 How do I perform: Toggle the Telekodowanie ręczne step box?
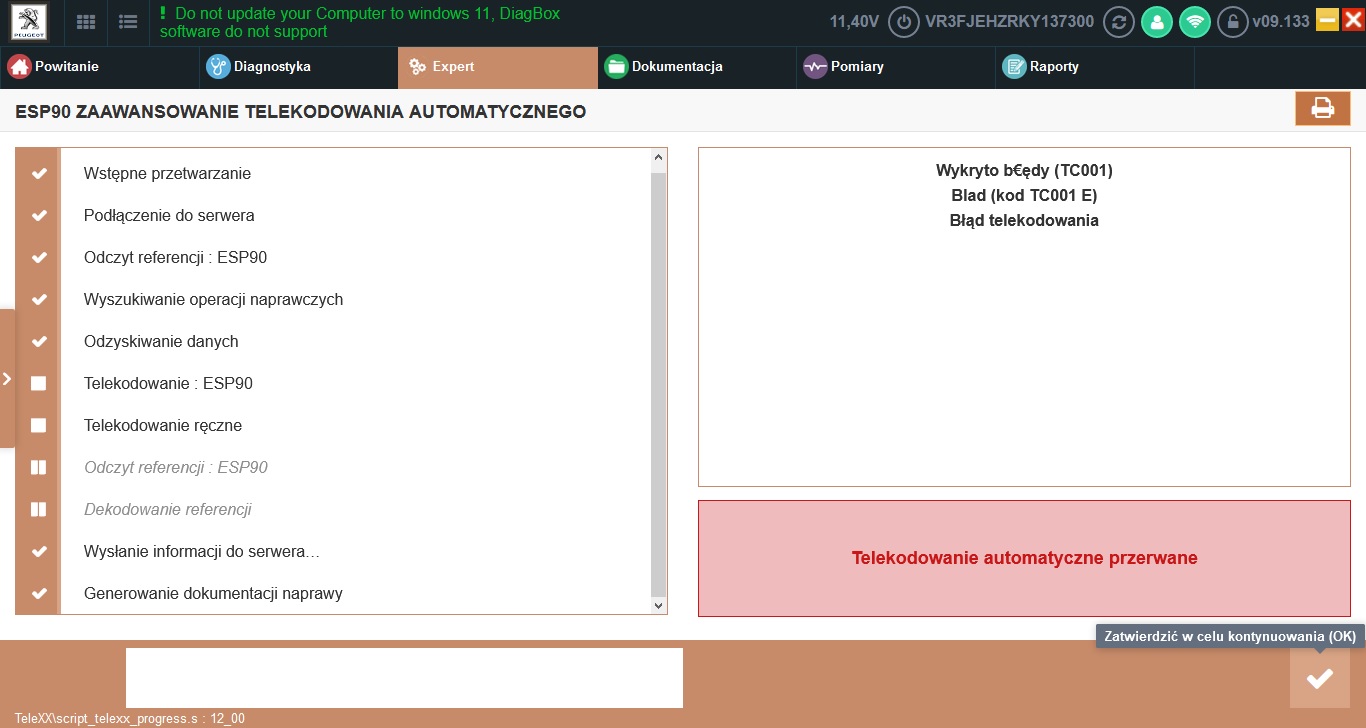tap(38, 425)
